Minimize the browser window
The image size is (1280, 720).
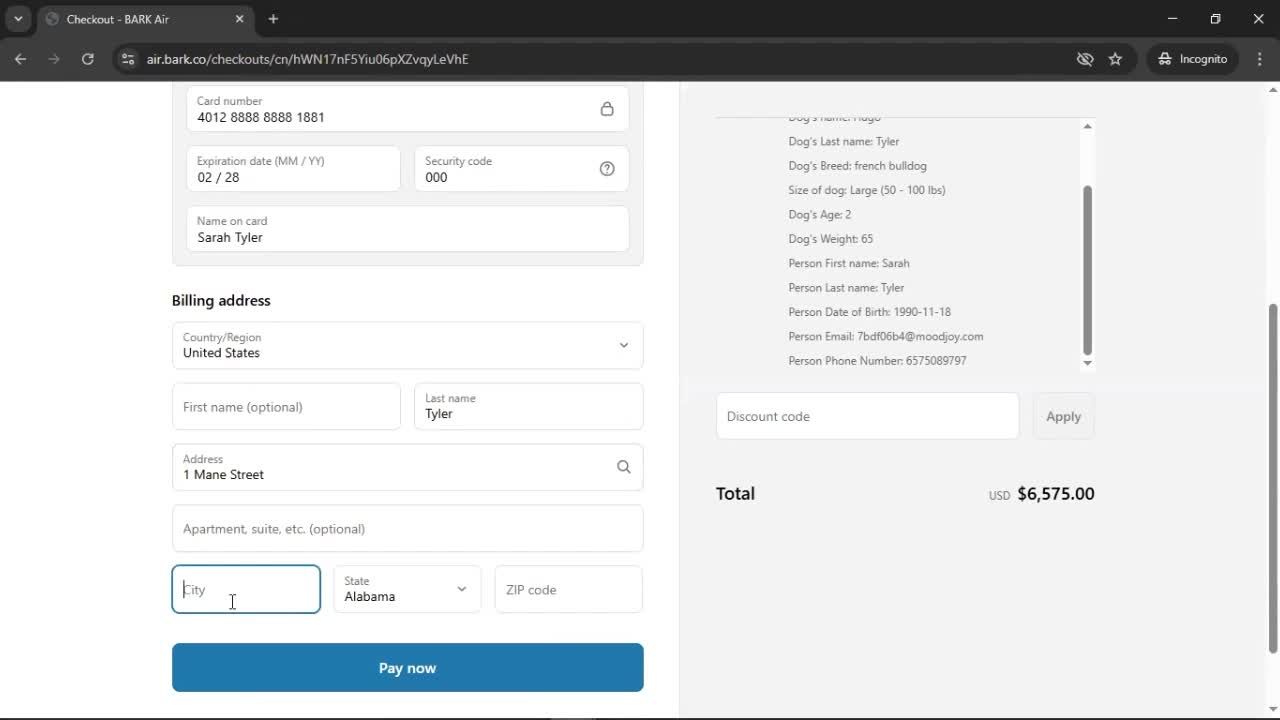click(1172, 19)
